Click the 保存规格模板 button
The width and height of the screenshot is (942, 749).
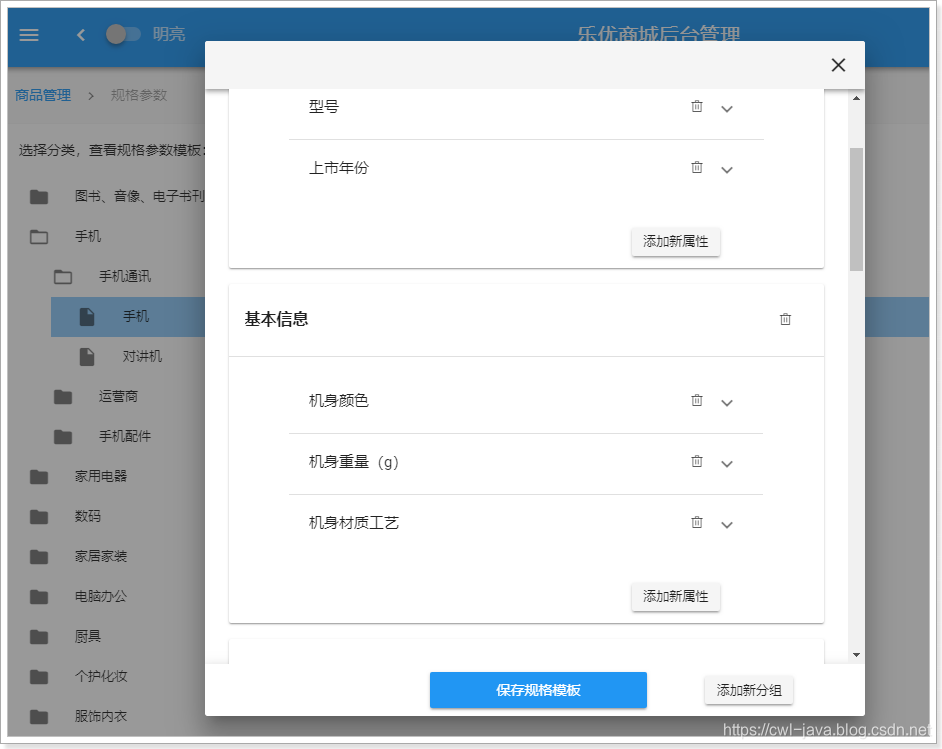click(538, 690)
